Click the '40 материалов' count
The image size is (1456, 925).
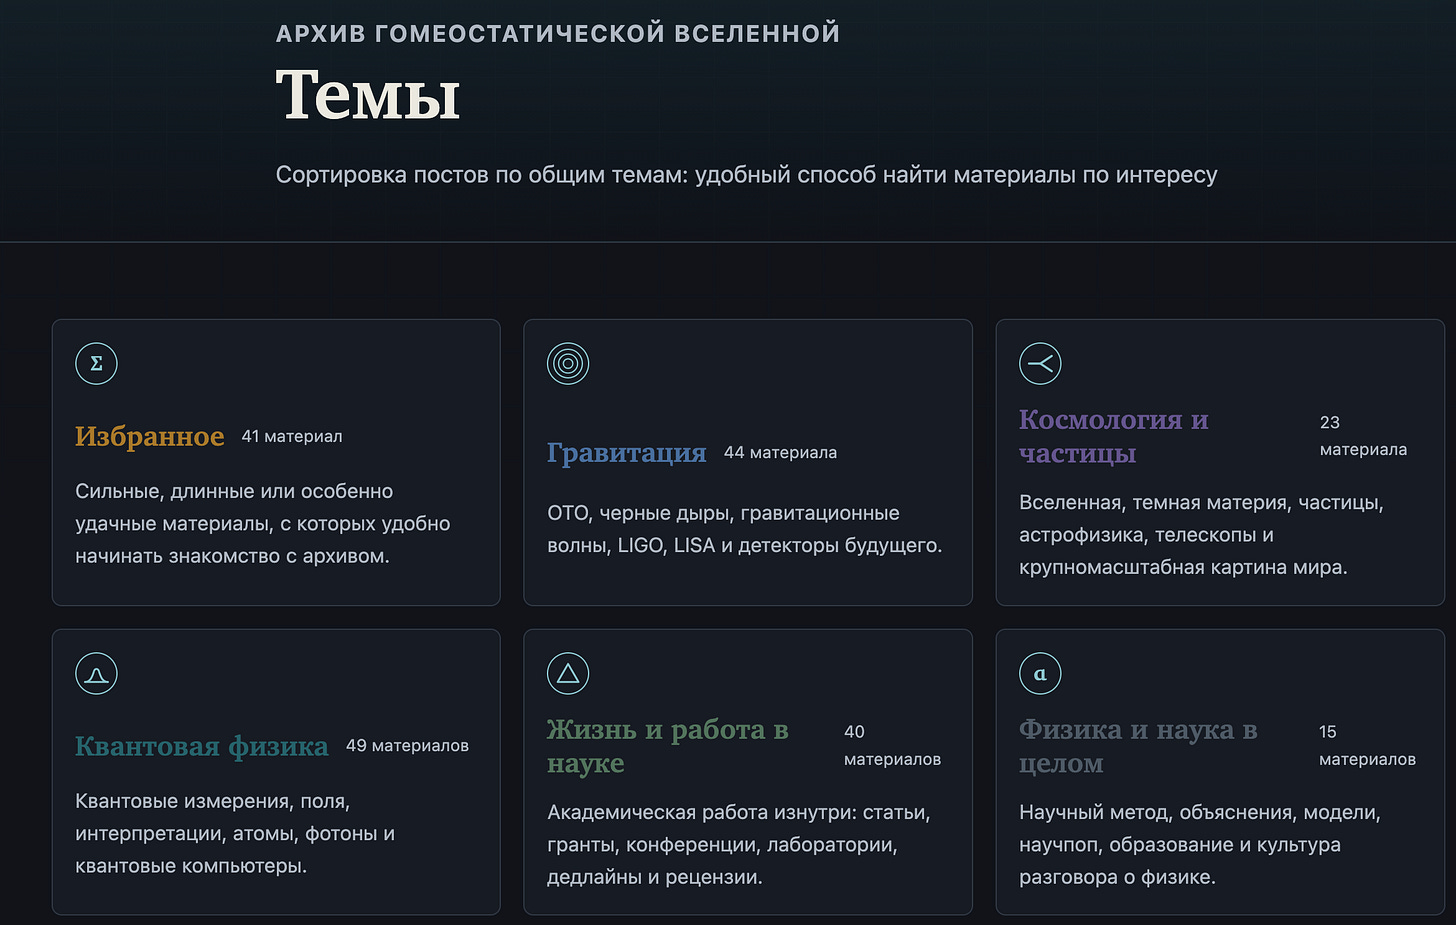[892, 746]
